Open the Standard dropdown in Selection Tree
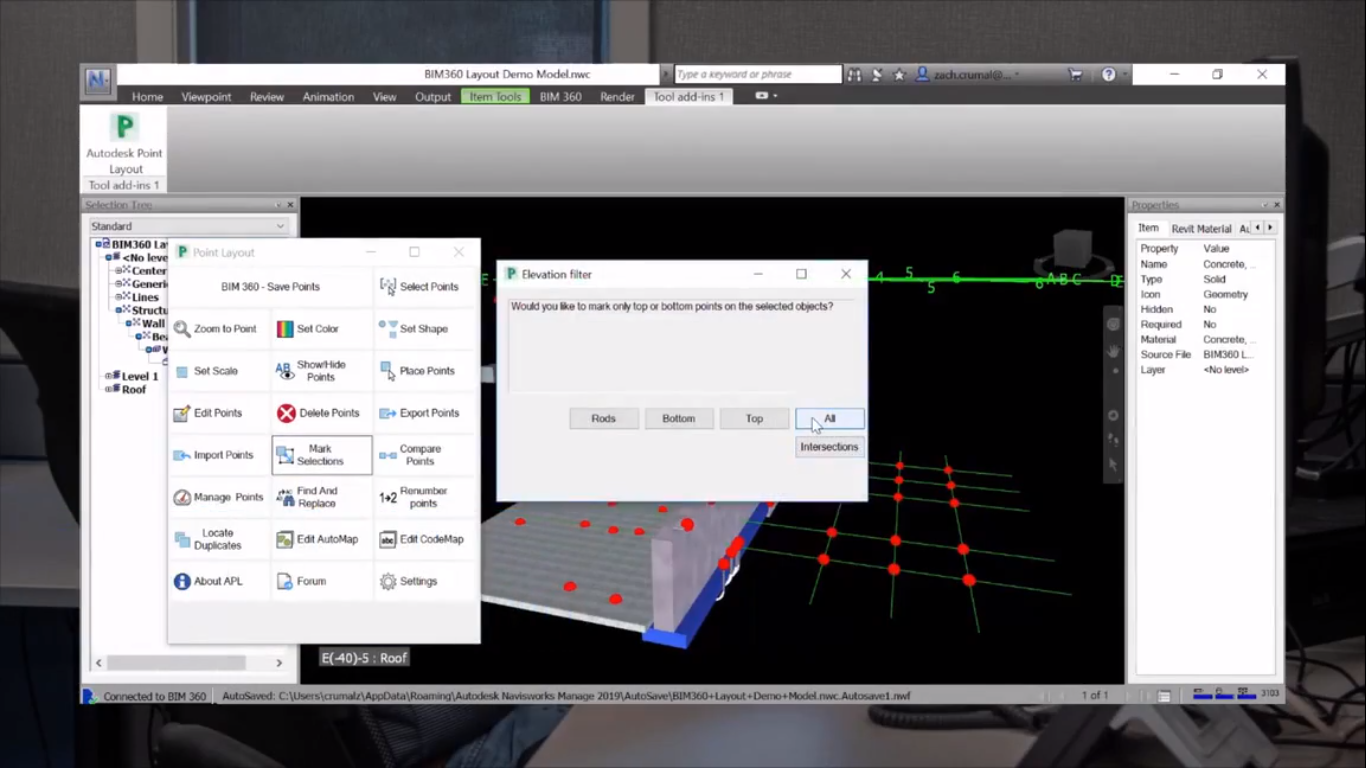 [x=188, y=226]
